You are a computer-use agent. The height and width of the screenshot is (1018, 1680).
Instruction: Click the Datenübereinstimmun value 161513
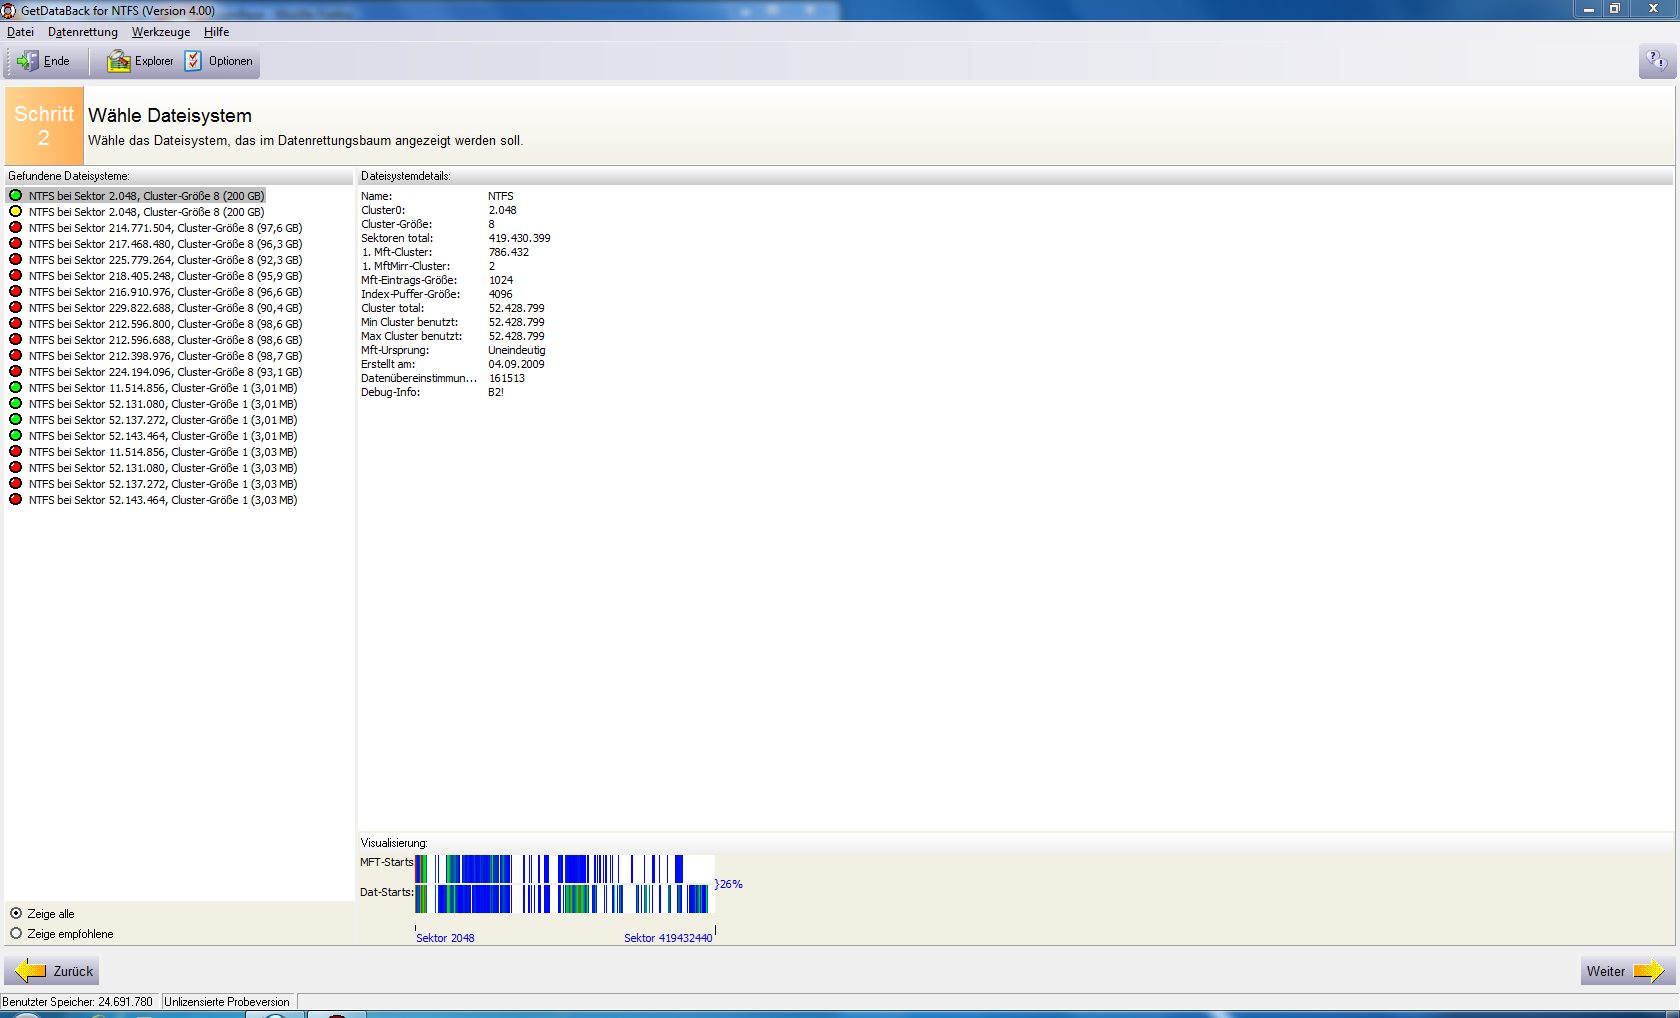pyautogui.click(x=507, y=378)
